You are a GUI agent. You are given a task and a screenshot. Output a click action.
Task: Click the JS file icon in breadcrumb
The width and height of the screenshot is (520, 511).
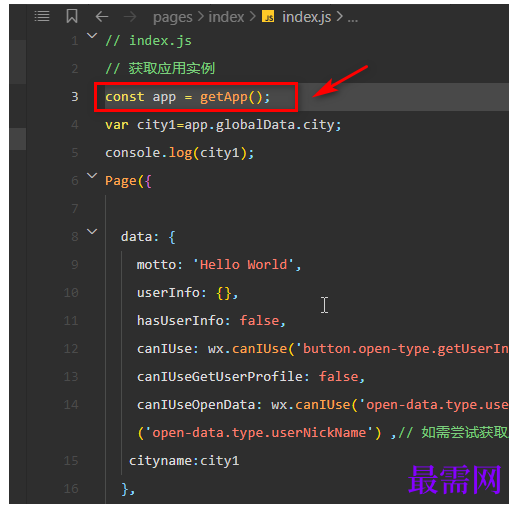pos(268,16)
